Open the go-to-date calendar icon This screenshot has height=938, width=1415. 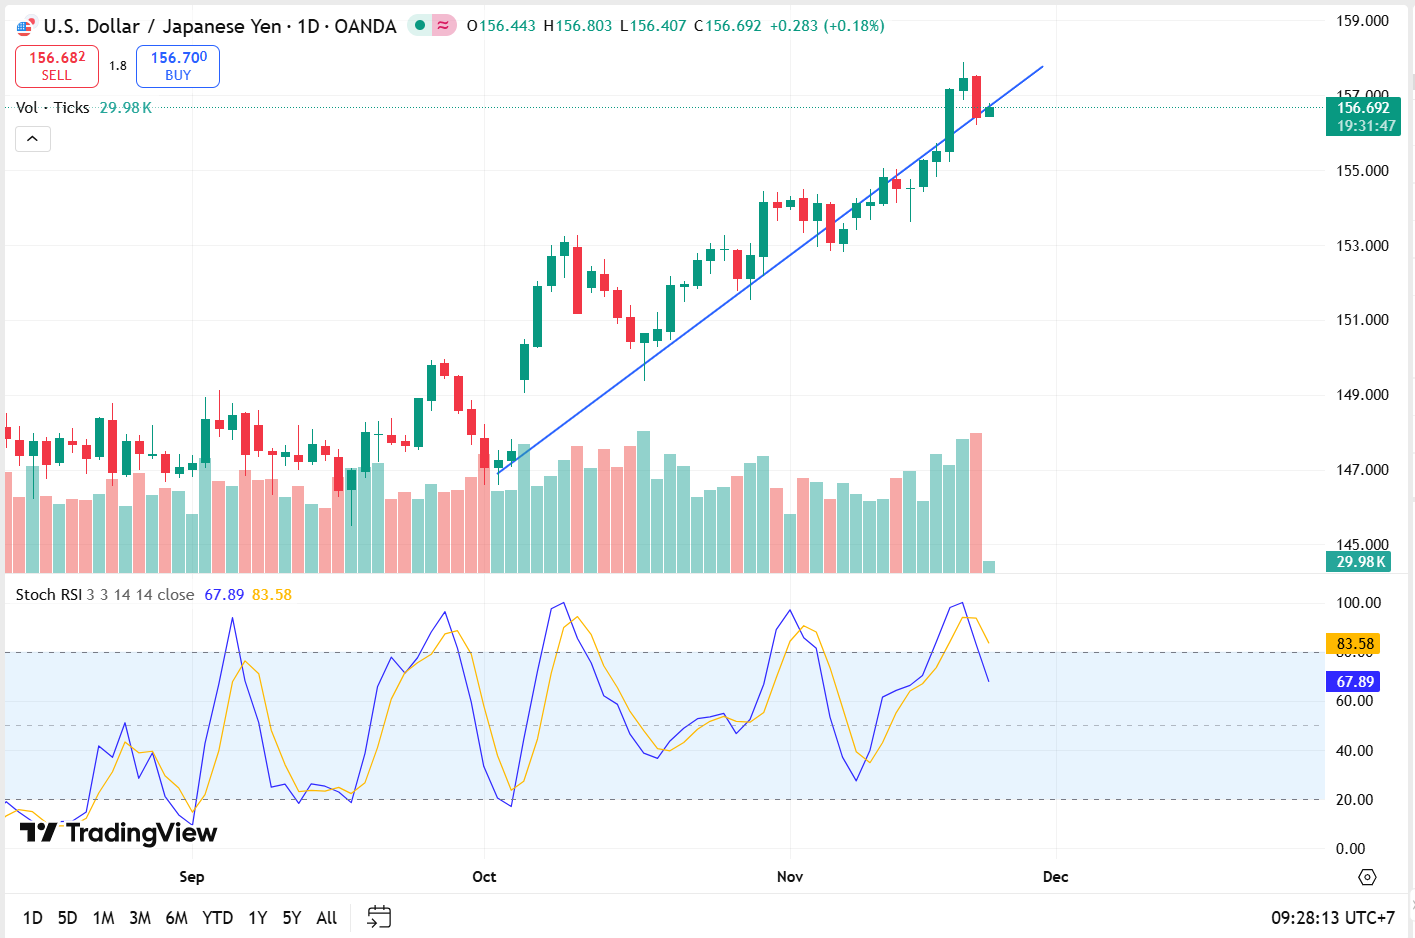coord(378,916)
